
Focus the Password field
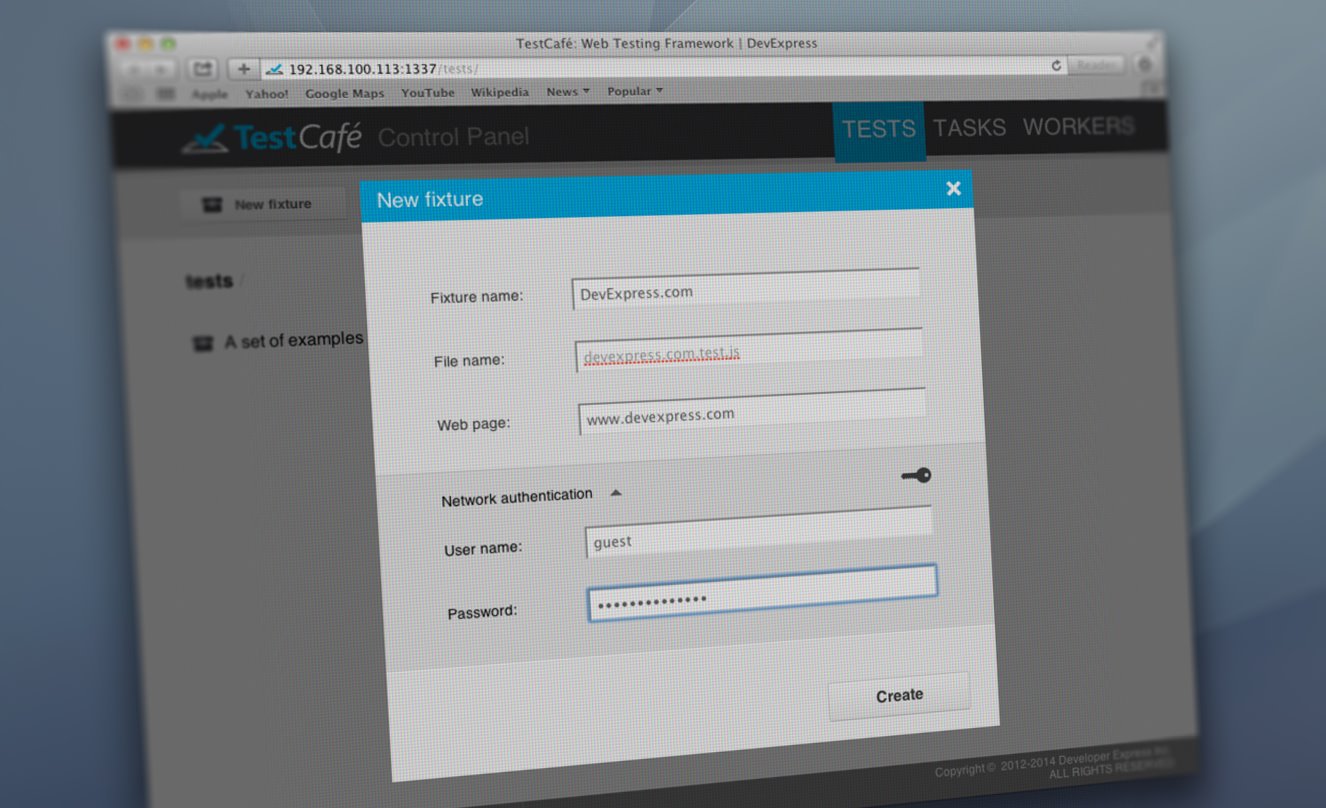[x=762, y=593]
